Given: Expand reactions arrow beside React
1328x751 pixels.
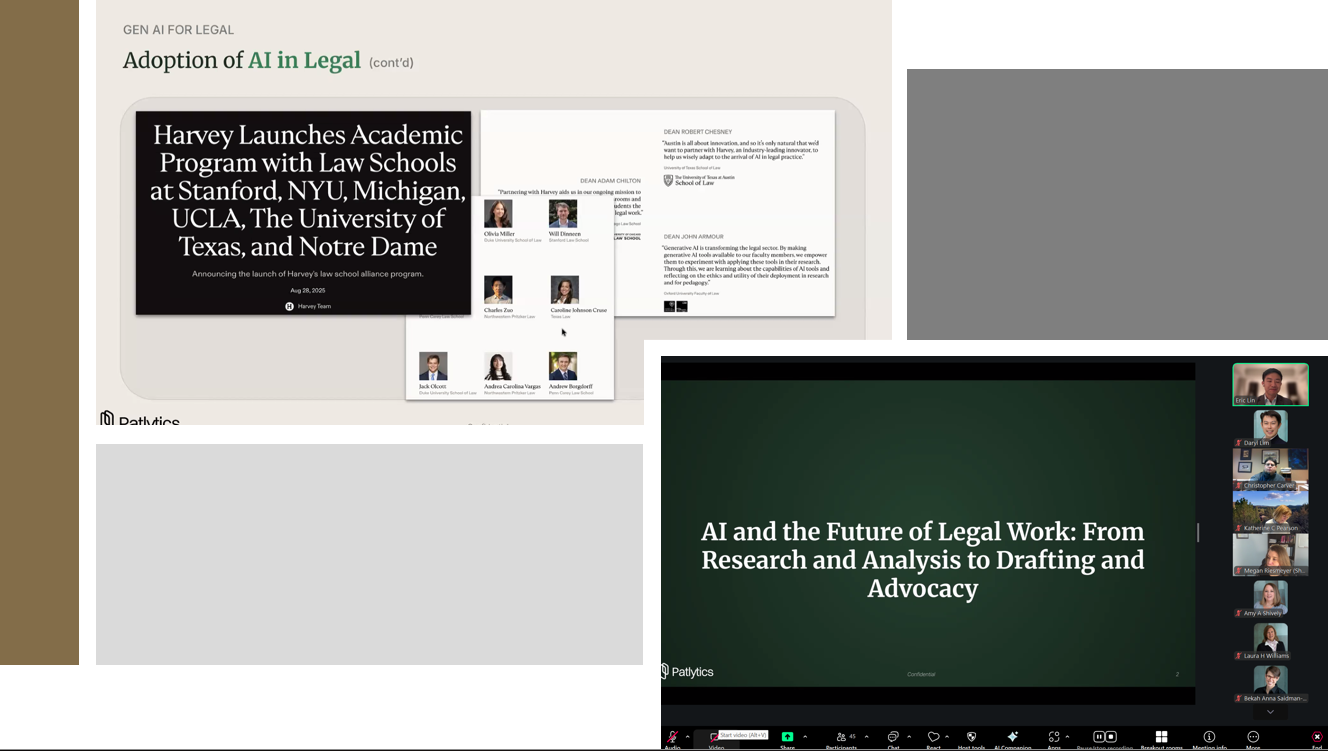Looking at the screenshot, I should click(x=949, y=737).
